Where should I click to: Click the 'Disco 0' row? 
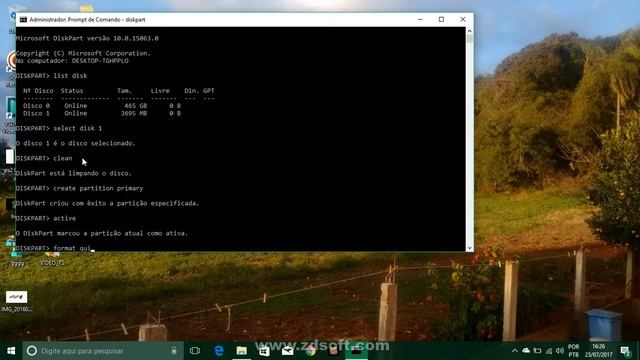(102, 106)
